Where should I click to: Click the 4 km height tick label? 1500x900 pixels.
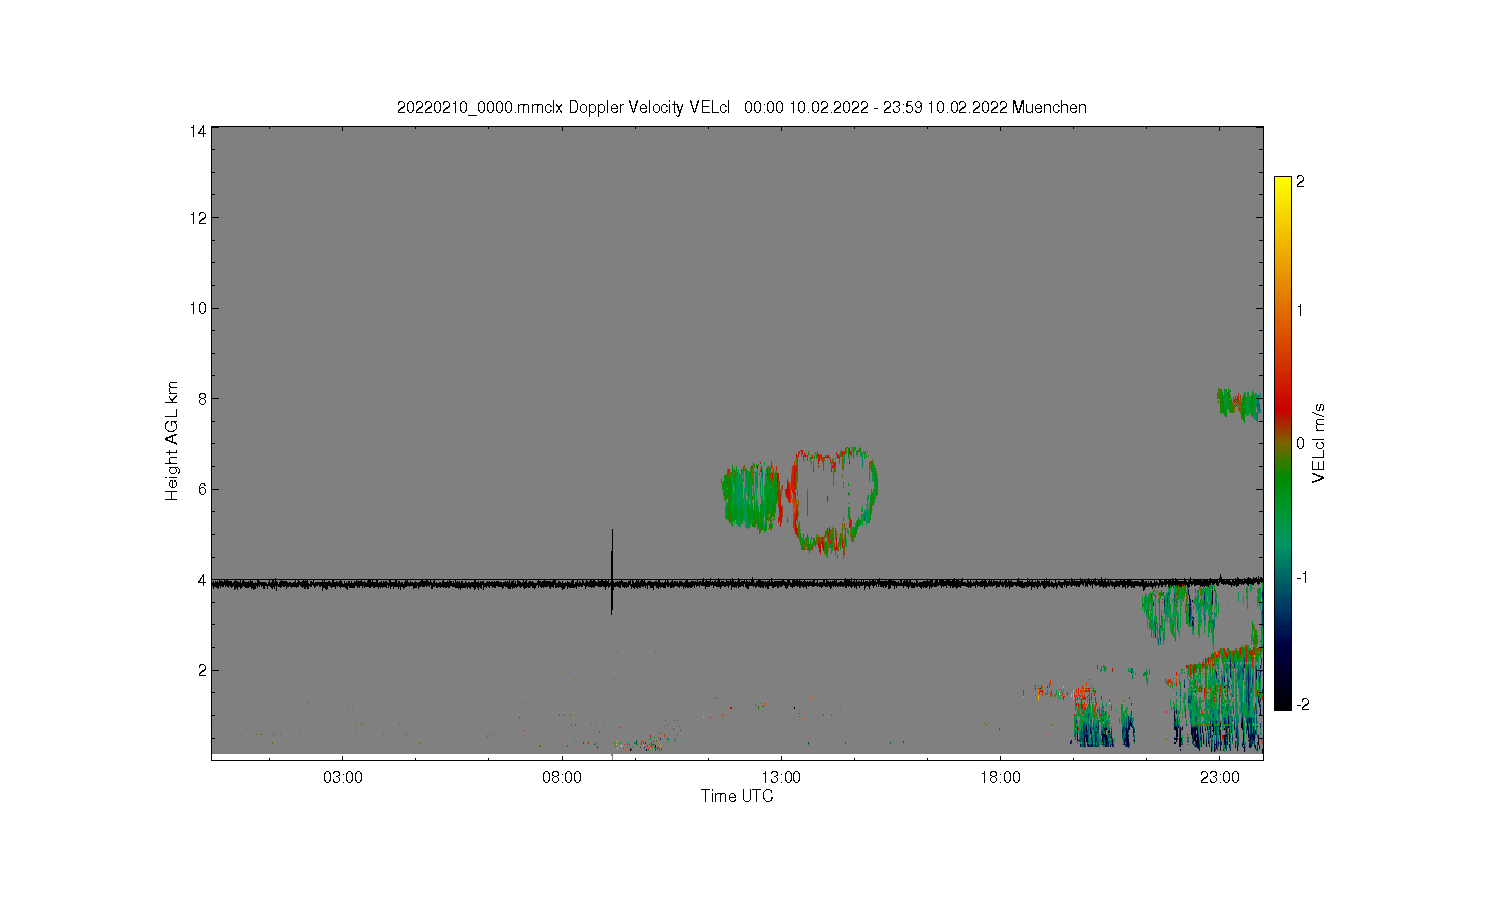point(202,580)
